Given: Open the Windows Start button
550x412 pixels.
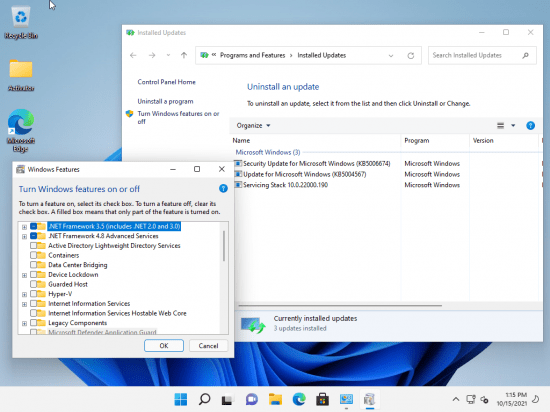Looking at the screenshot, I should coord(181,399).
